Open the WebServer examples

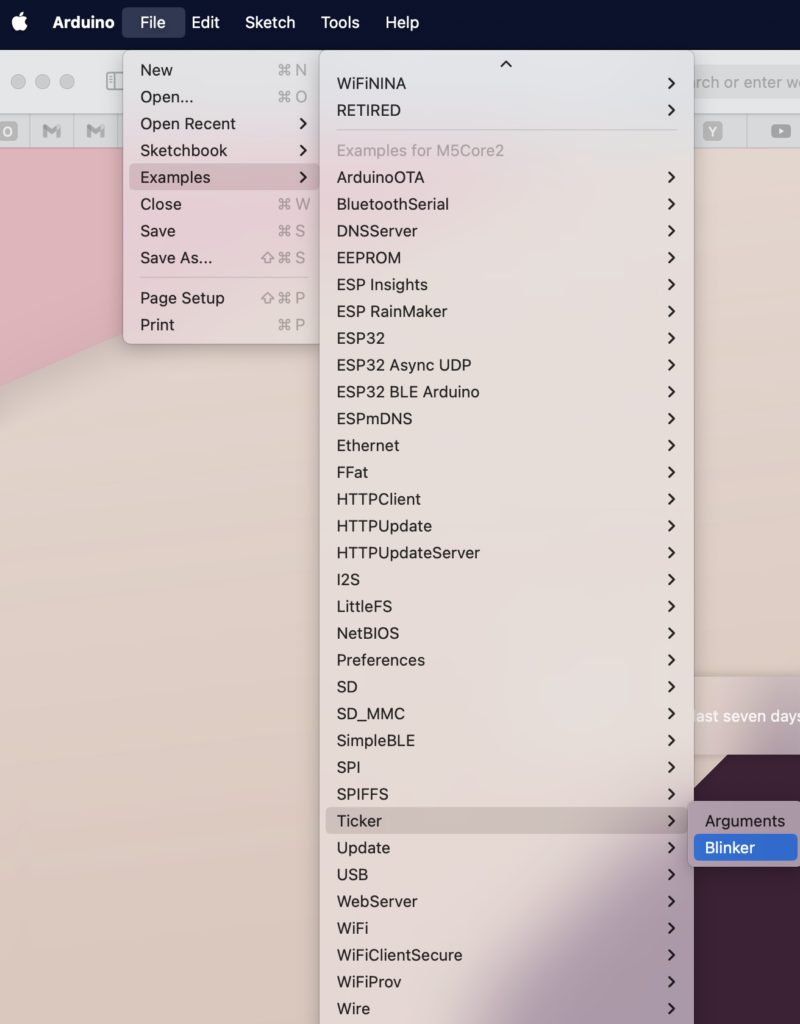click(x=506, y=901)
